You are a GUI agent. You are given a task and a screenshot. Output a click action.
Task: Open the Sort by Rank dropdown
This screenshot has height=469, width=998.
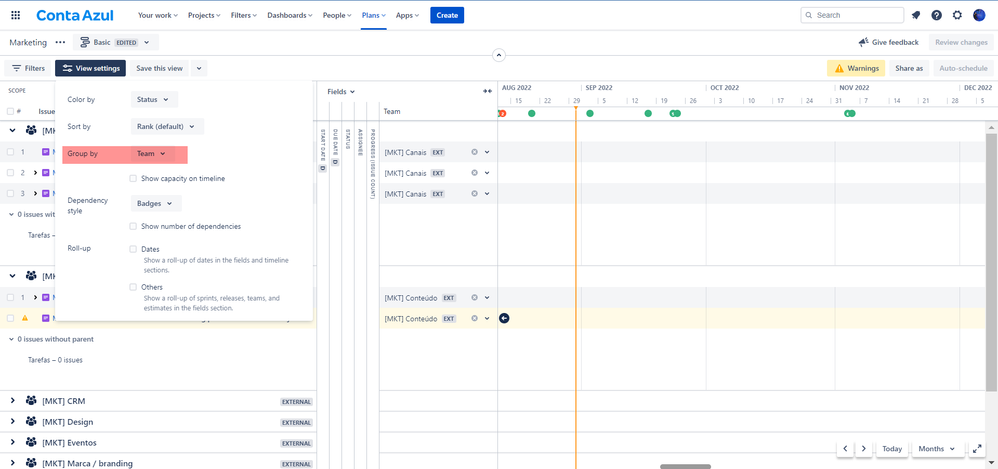coord(167,127)
